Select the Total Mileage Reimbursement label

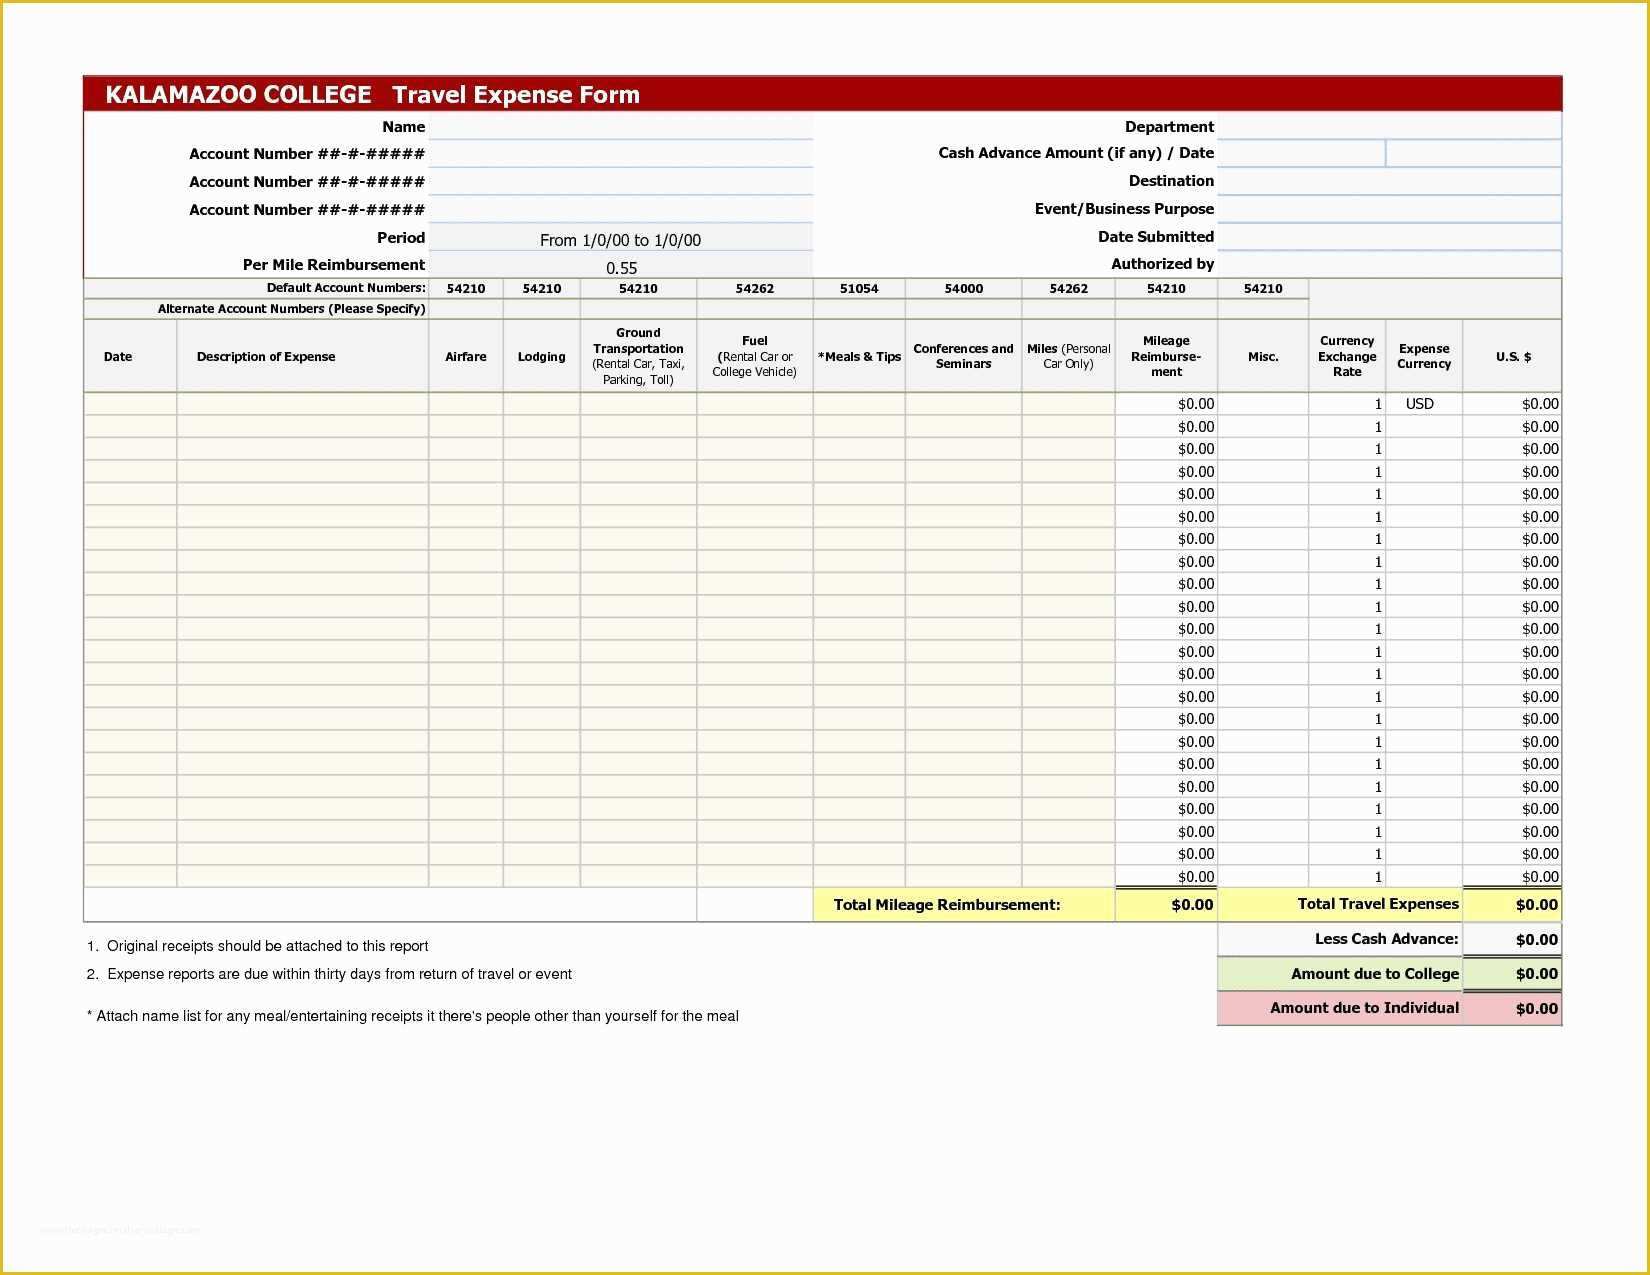coord(947,905)
